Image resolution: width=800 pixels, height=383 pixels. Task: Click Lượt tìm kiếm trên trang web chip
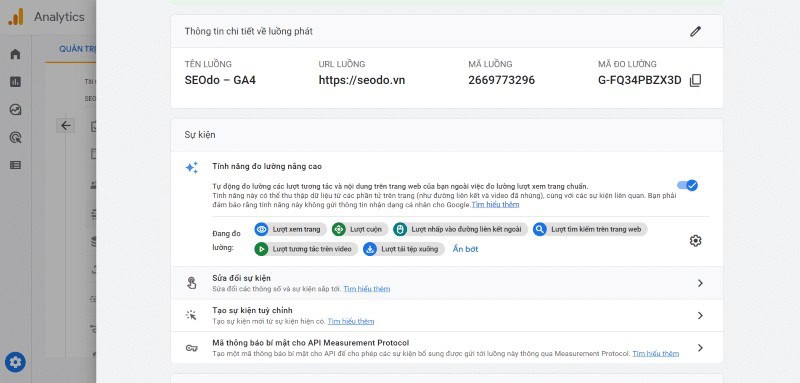coord(590,229)
